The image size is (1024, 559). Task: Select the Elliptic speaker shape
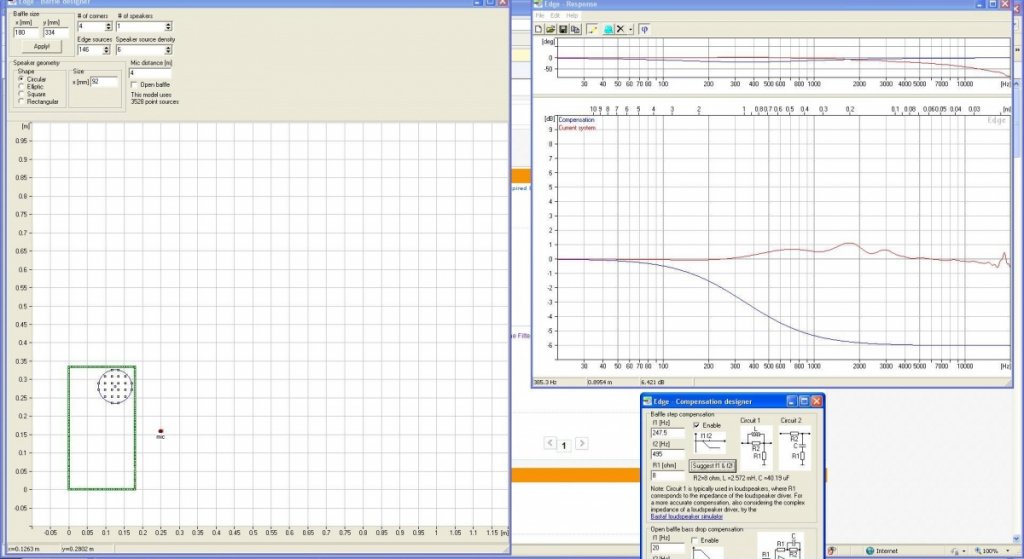coord(21,86)
